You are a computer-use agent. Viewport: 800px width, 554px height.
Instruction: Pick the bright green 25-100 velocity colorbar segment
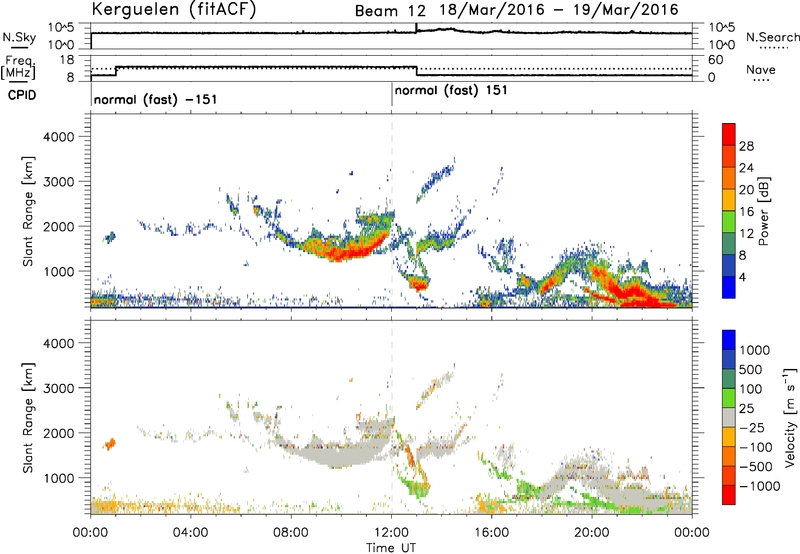click(729, 398)
